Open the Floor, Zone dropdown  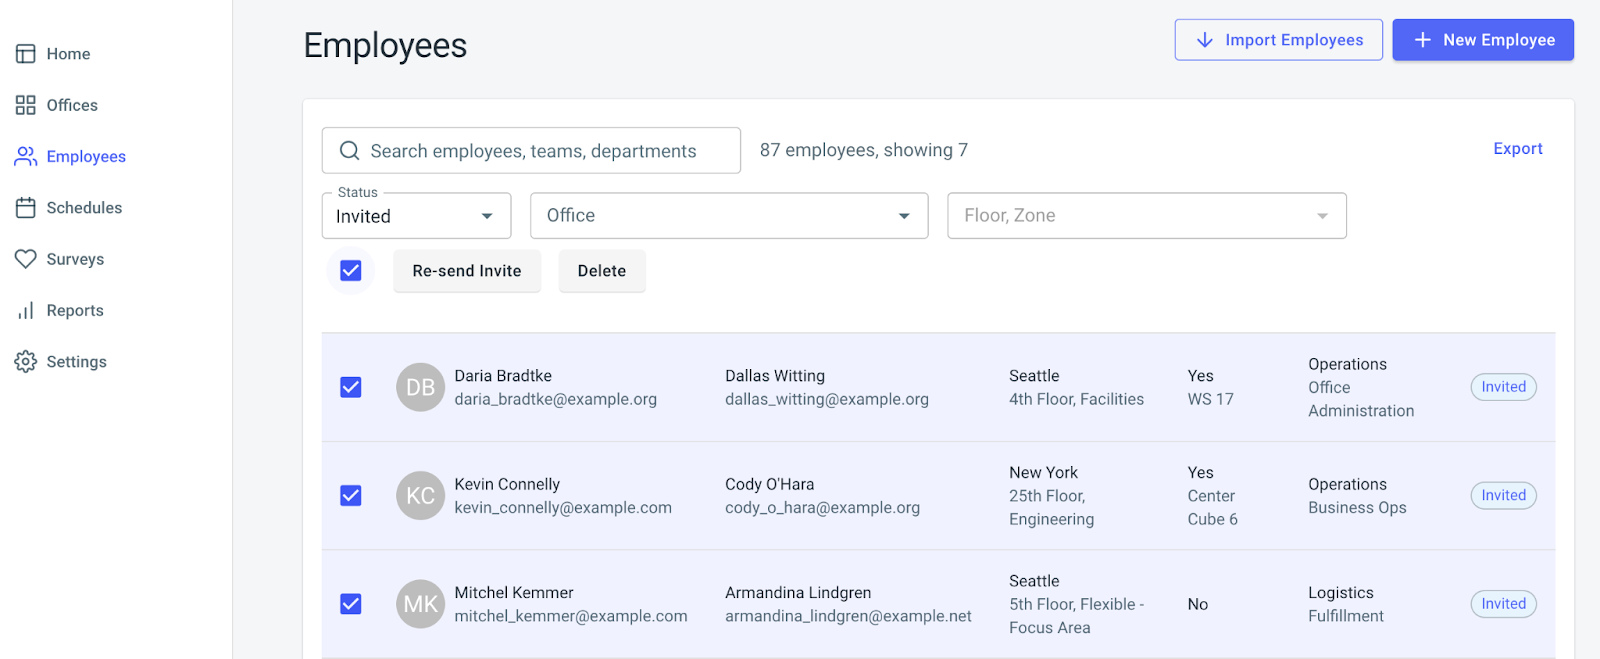point(1146,216)
